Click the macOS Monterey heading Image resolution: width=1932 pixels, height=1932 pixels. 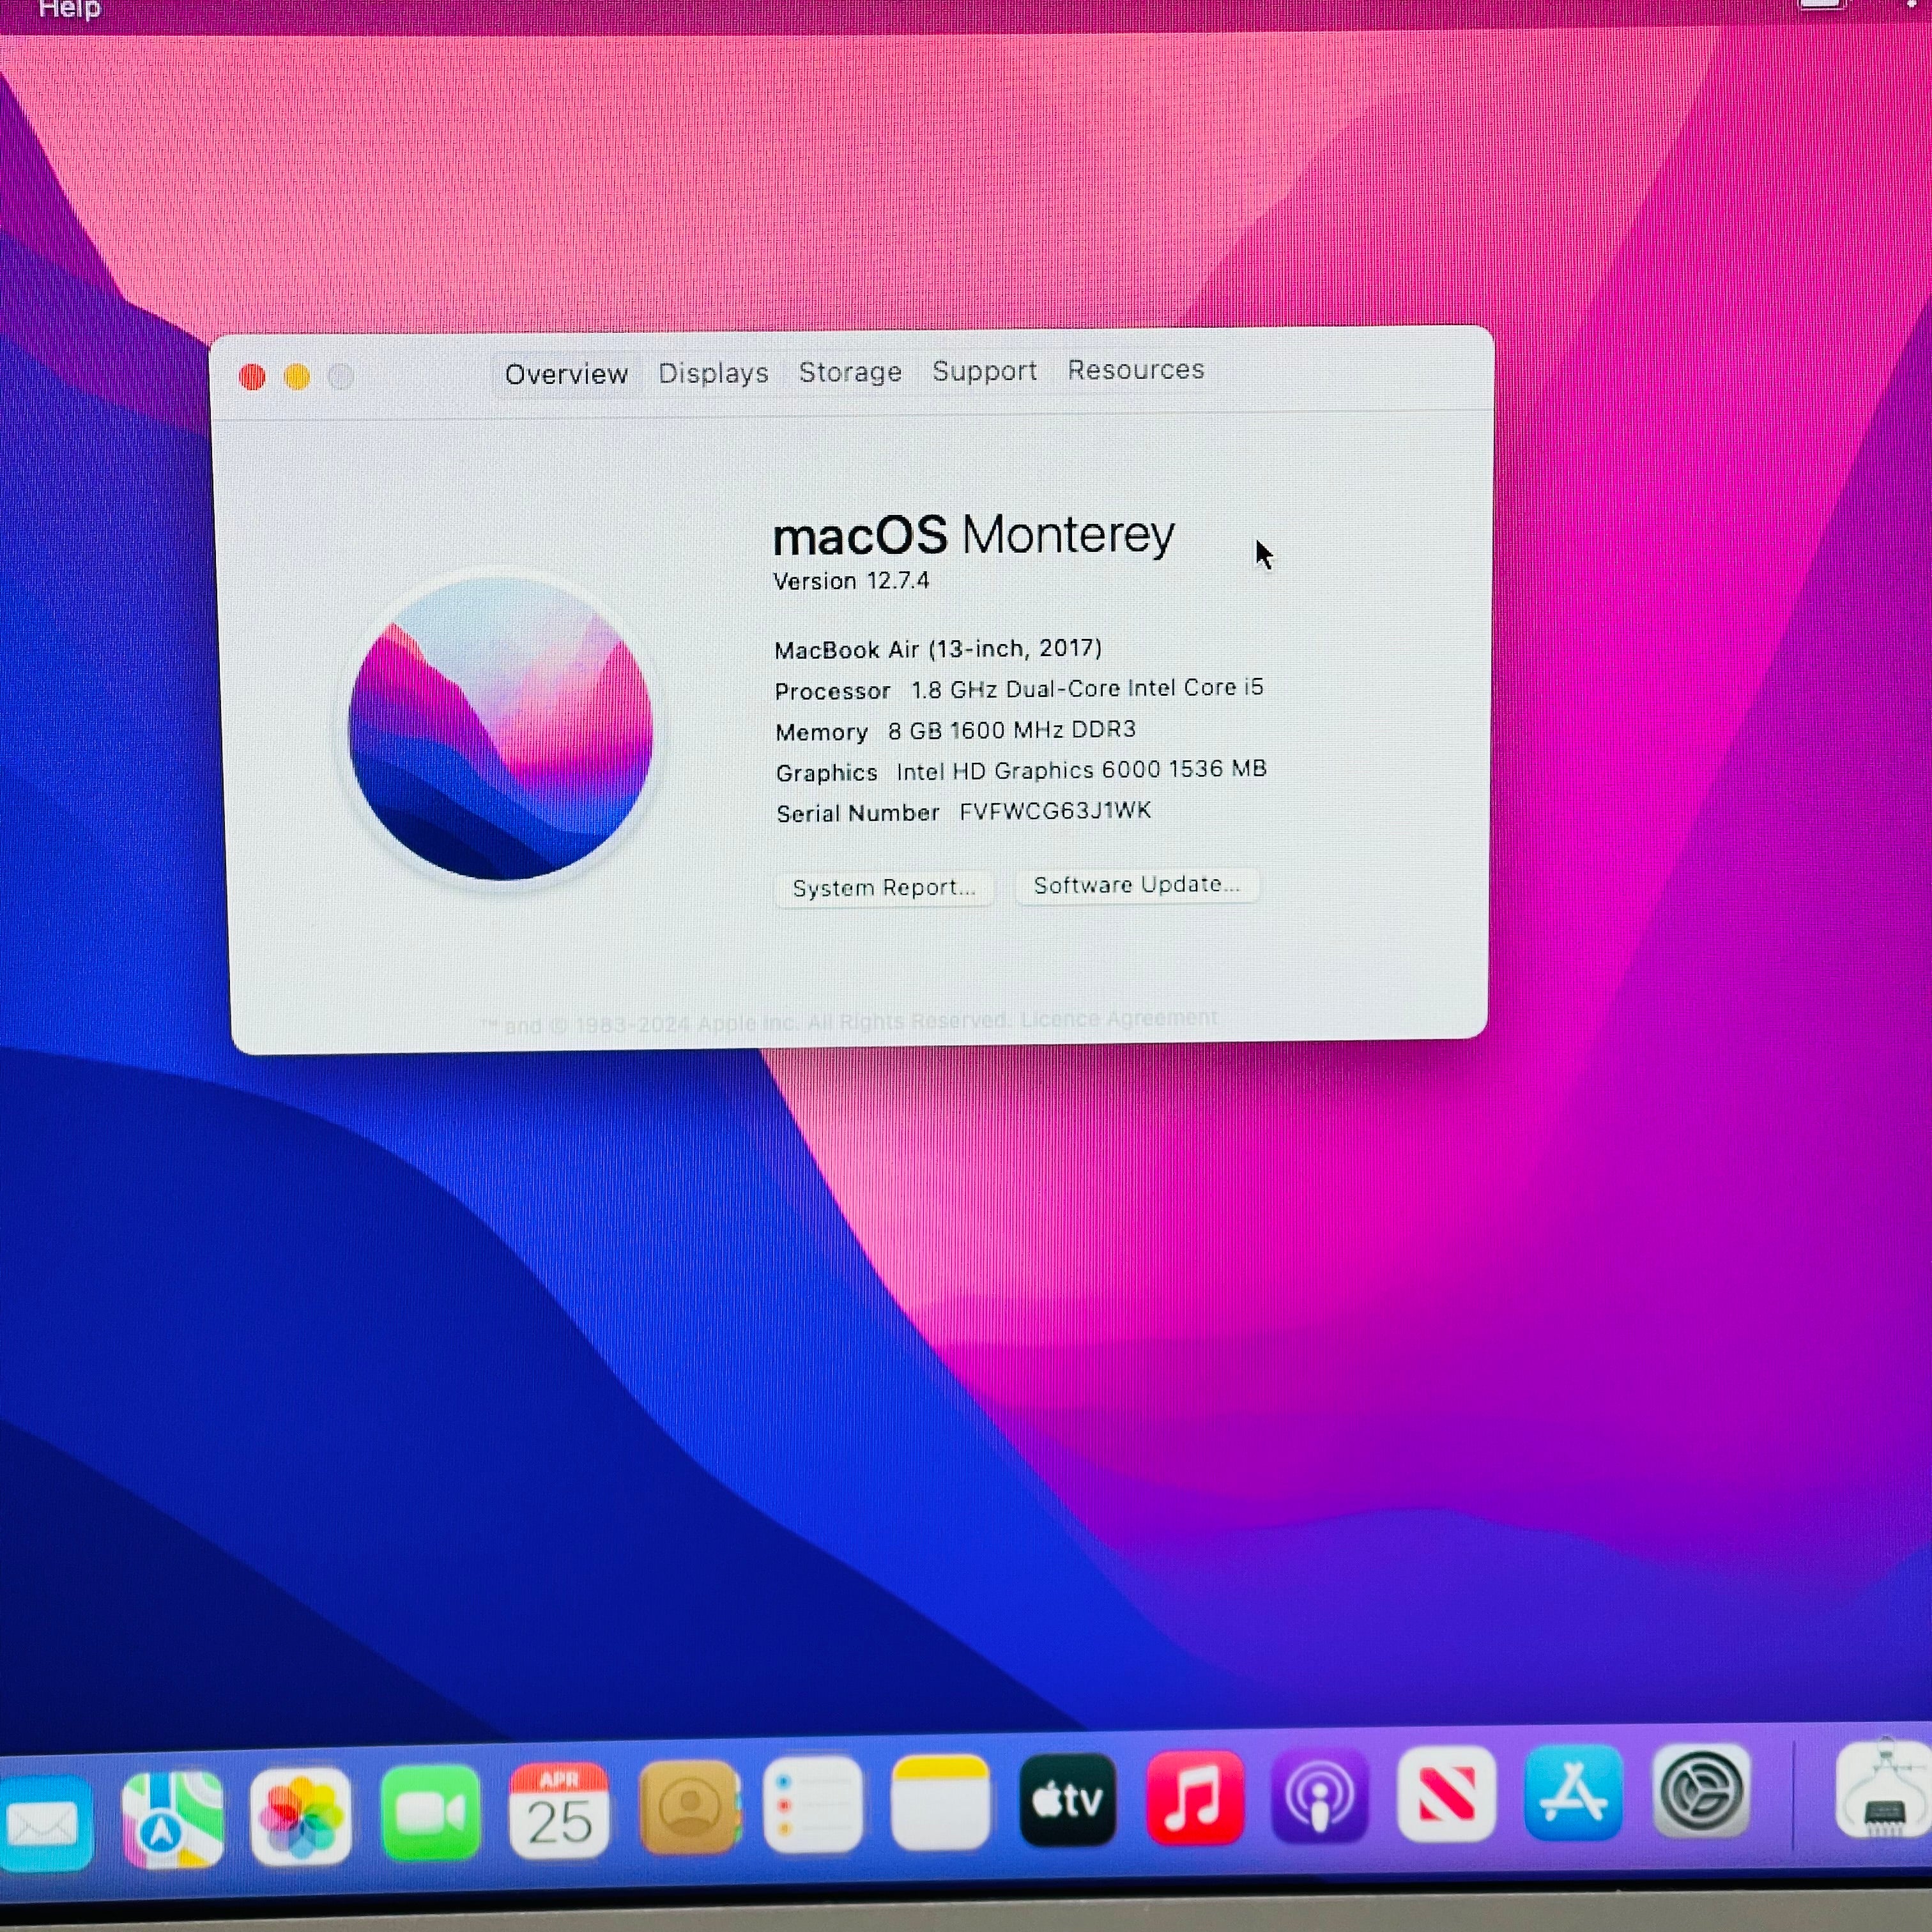pos(973,535)
